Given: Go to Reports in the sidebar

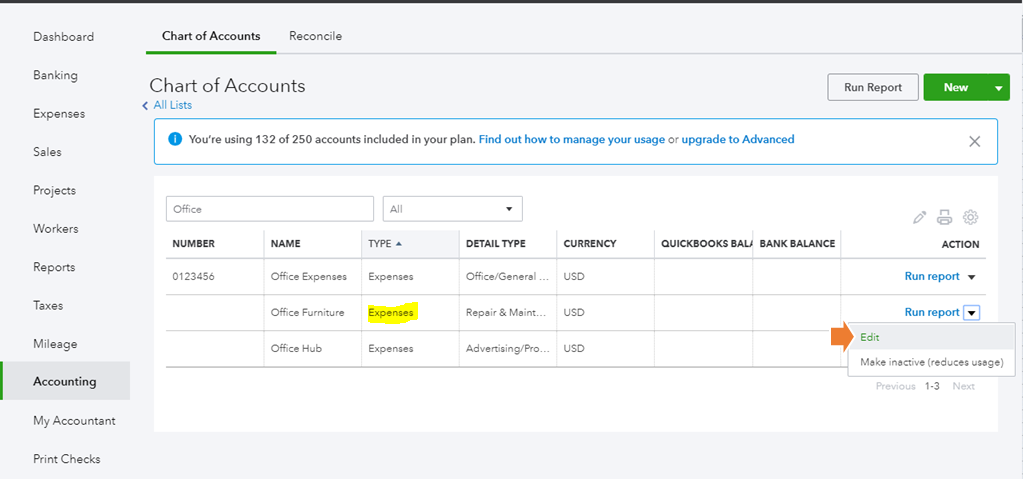Looking at the screenshot, I should tap(54, 268).
